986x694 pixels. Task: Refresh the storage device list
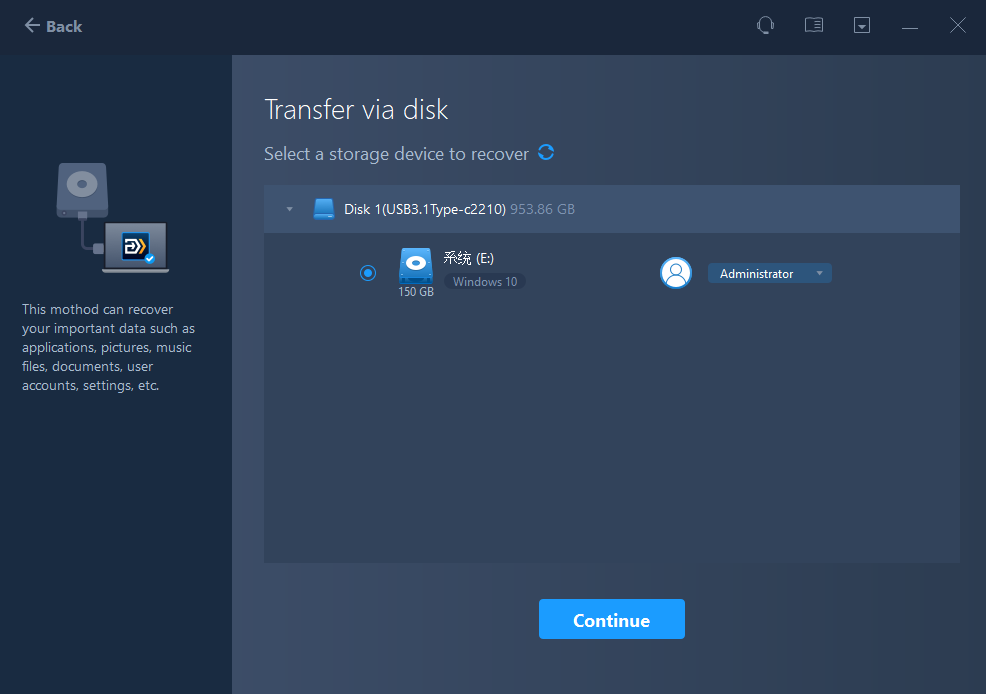click(x=546, y=152)
